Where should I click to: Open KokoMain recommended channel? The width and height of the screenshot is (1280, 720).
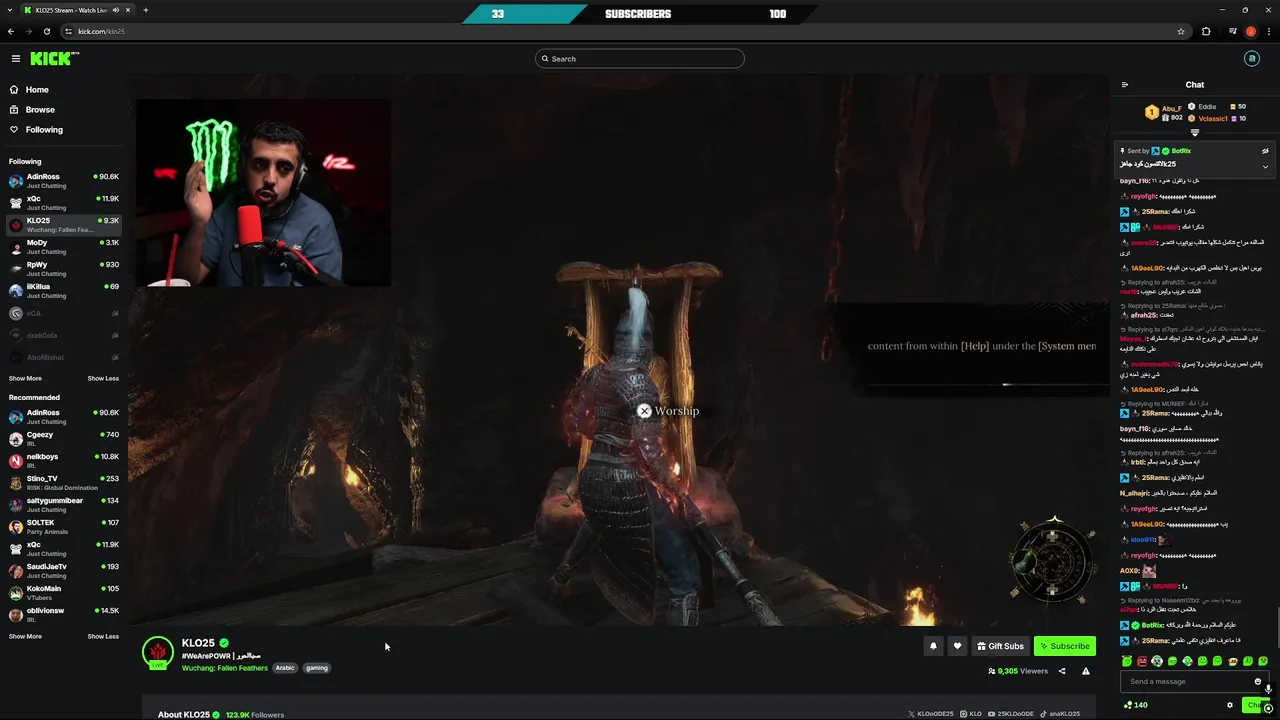64,593
